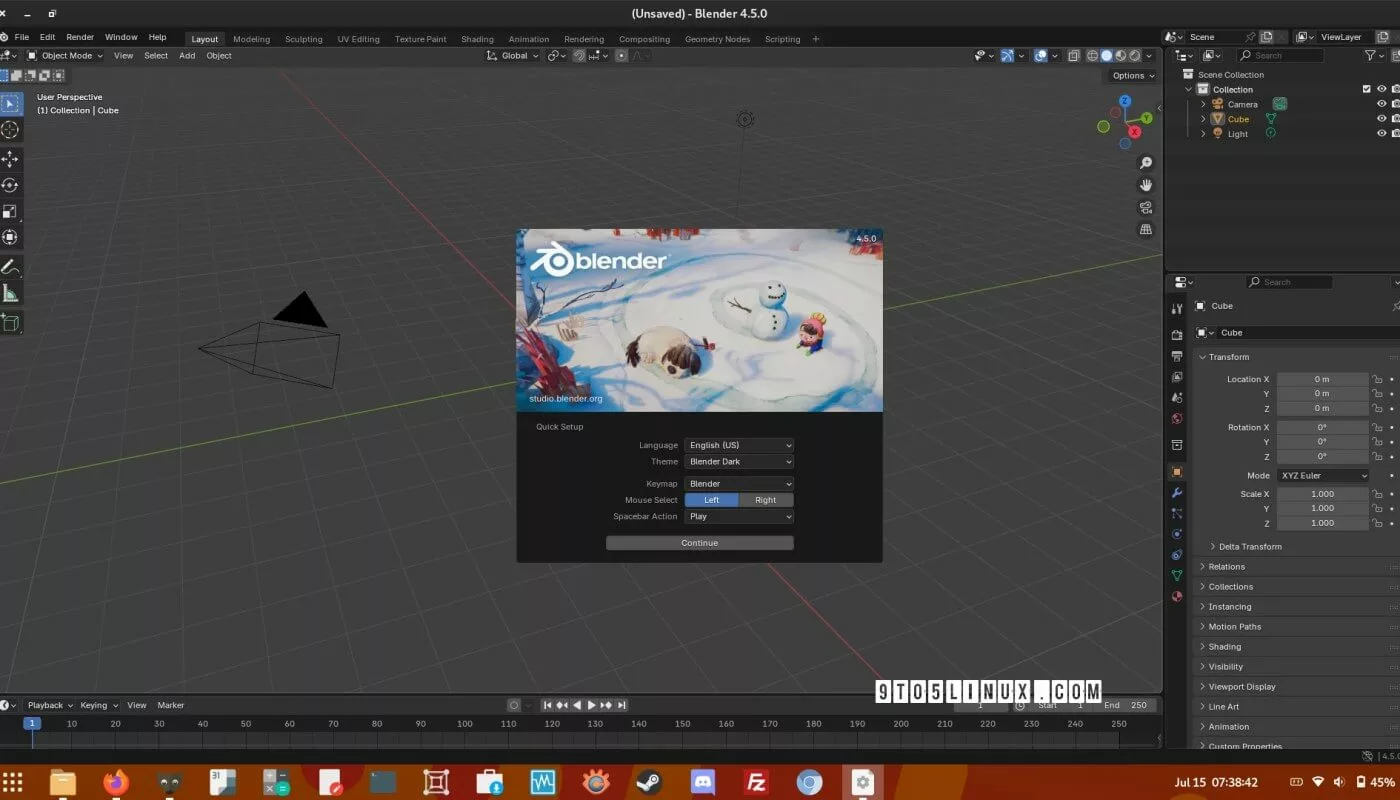The width and height of the screenshot is (1400, 800).
Task: Click the X axis on navigation gizmo
Action: point(1134,131)
